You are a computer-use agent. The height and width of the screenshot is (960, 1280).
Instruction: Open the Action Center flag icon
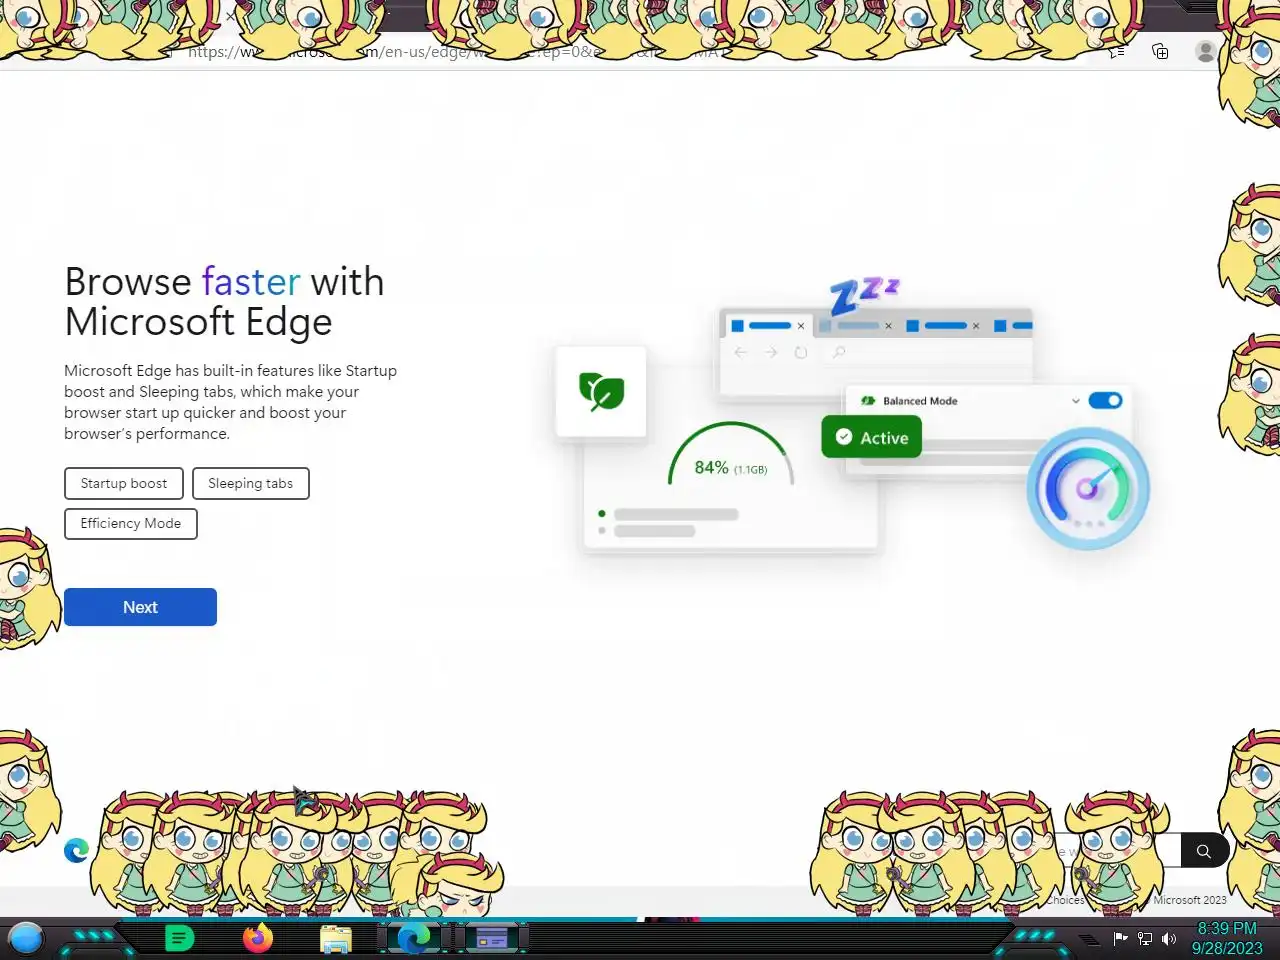point(1121,938)
